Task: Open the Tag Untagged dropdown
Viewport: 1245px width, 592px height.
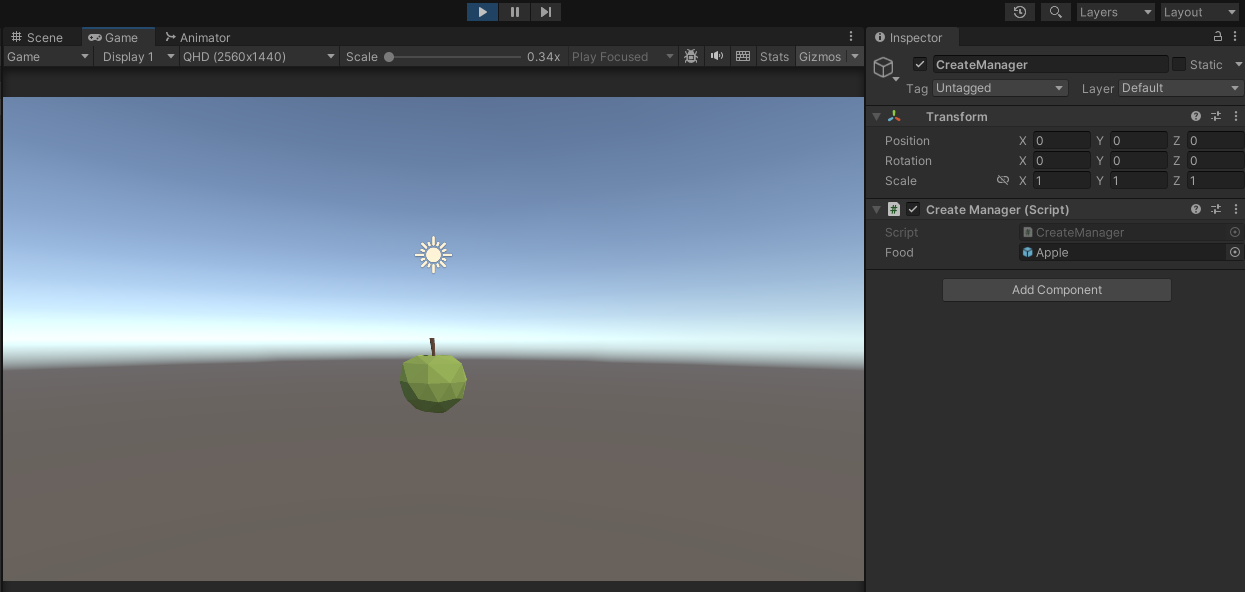Action: click(1000, 88)
